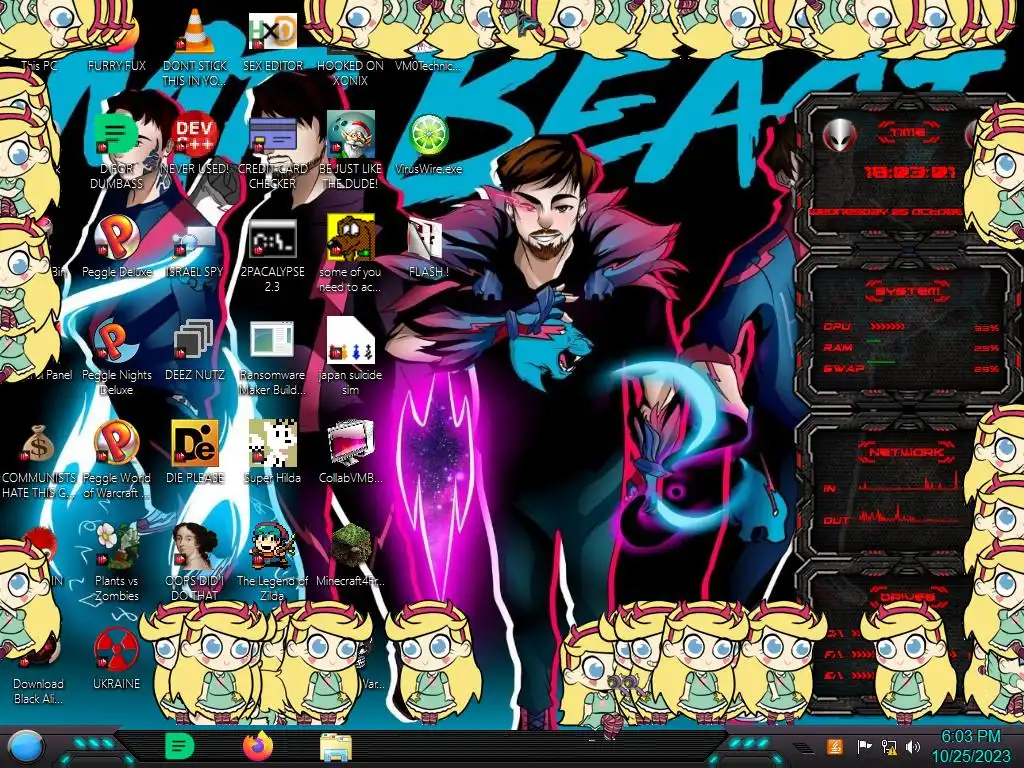The height and width of the screenshot is (768, 1024).
Task: Click the DRIVES header in the sidebar widget
Action: point(907,597)
